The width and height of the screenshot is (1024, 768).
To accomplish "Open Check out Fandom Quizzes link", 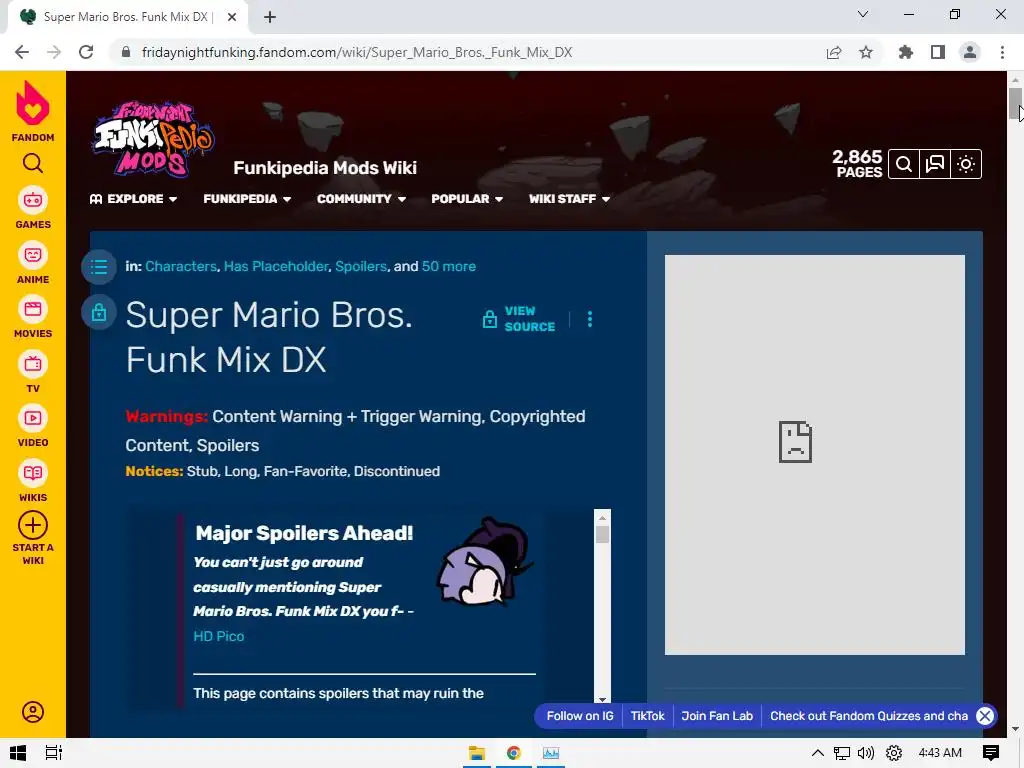I will tap(869, 716).
